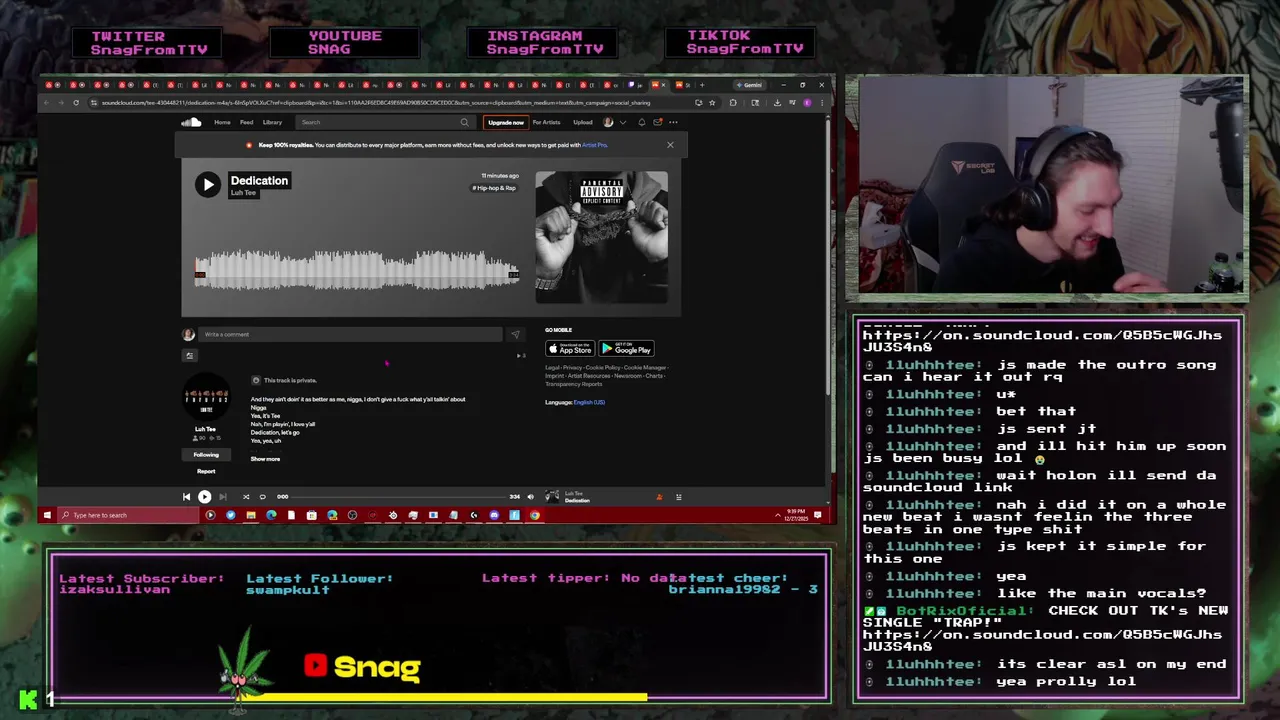This screenshot has height=720, width=1280.
Task: Bookmark this page with the star icon
Action: pos(712,103)
